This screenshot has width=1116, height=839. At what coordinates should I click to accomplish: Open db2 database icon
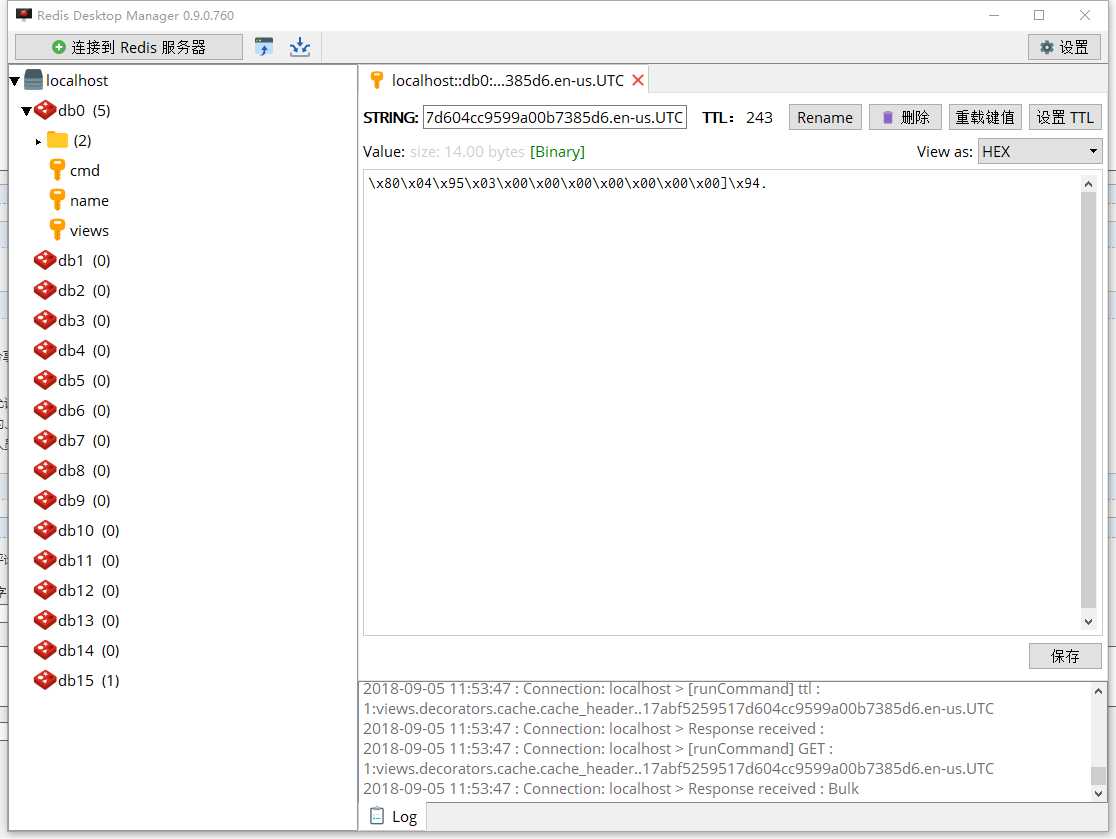45,290
